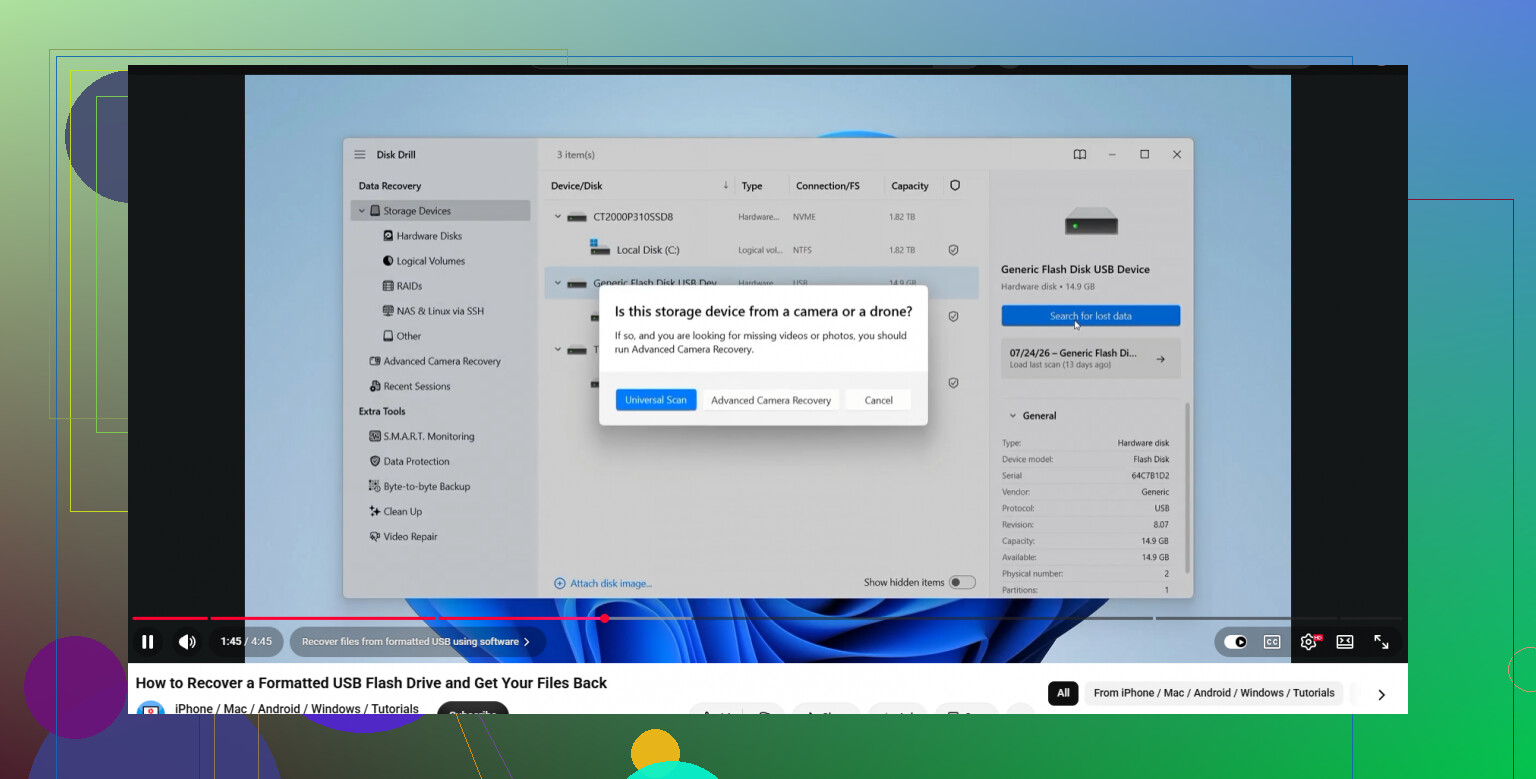Click the shield column header icon
Image resolution: width=1536 pixels, height=779 pixels.
coord(955,185)
